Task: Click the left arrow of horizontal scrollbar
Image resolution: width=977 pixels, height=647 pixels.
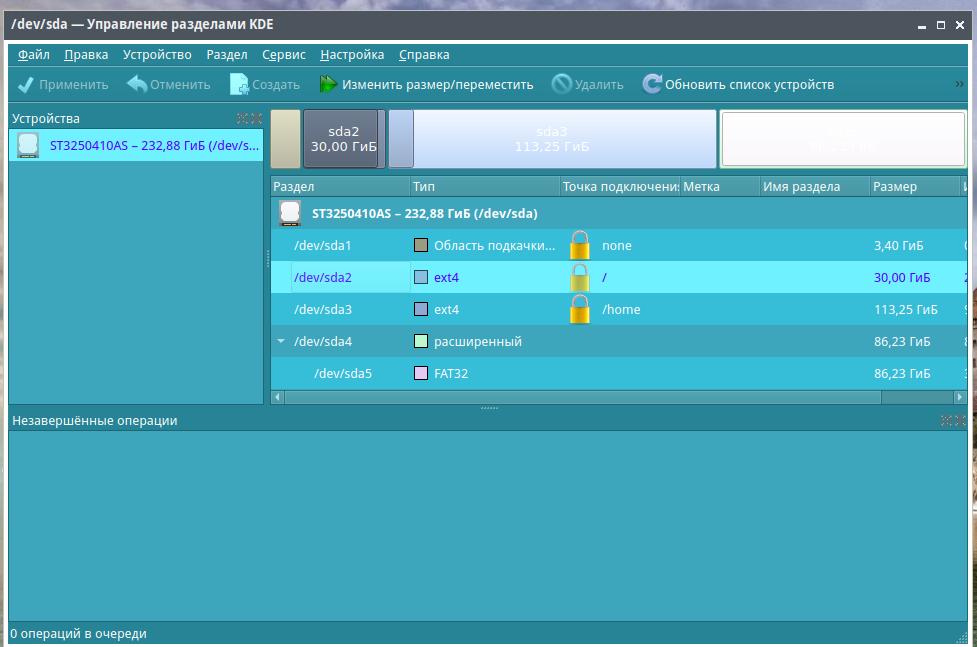Action: tap(278, 397)
